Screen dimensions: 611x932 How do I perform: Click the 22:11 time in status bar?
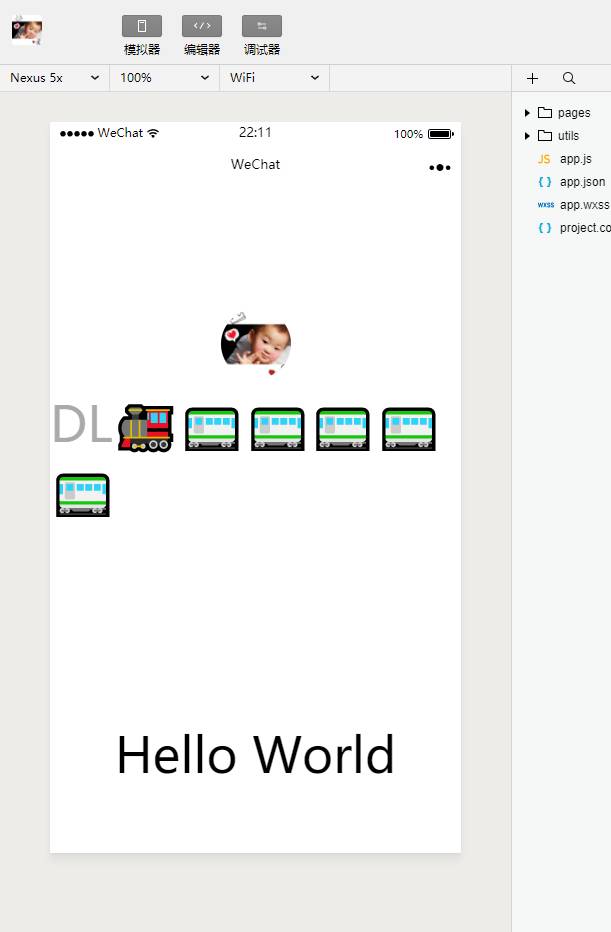(x=256, y=133)
